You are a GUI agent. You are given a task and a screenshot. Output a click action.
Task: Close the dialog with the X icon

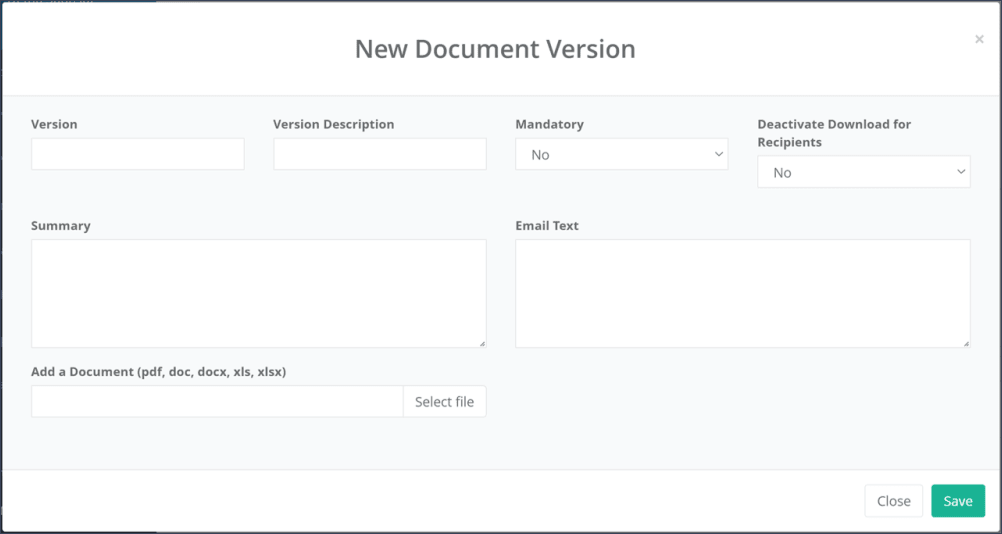pyautogui.click(x=979, y=40)
